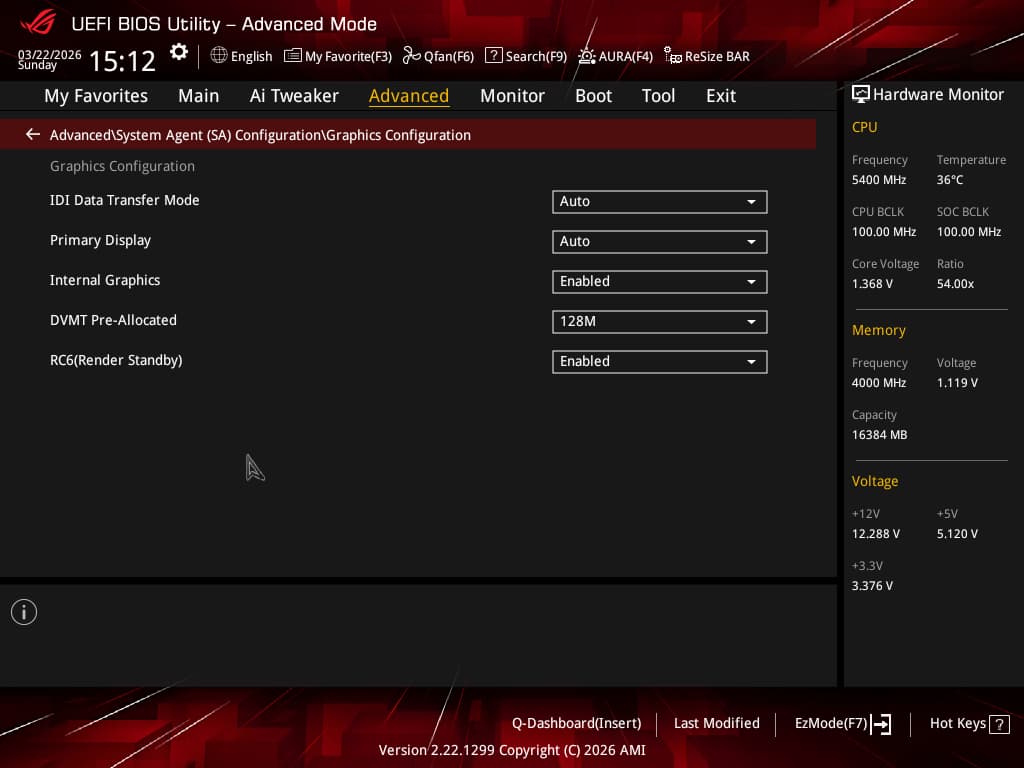Screen dimensions: 1024x768
Task: Click the Search(F9) question mark icon
Action: pos(494,56)
